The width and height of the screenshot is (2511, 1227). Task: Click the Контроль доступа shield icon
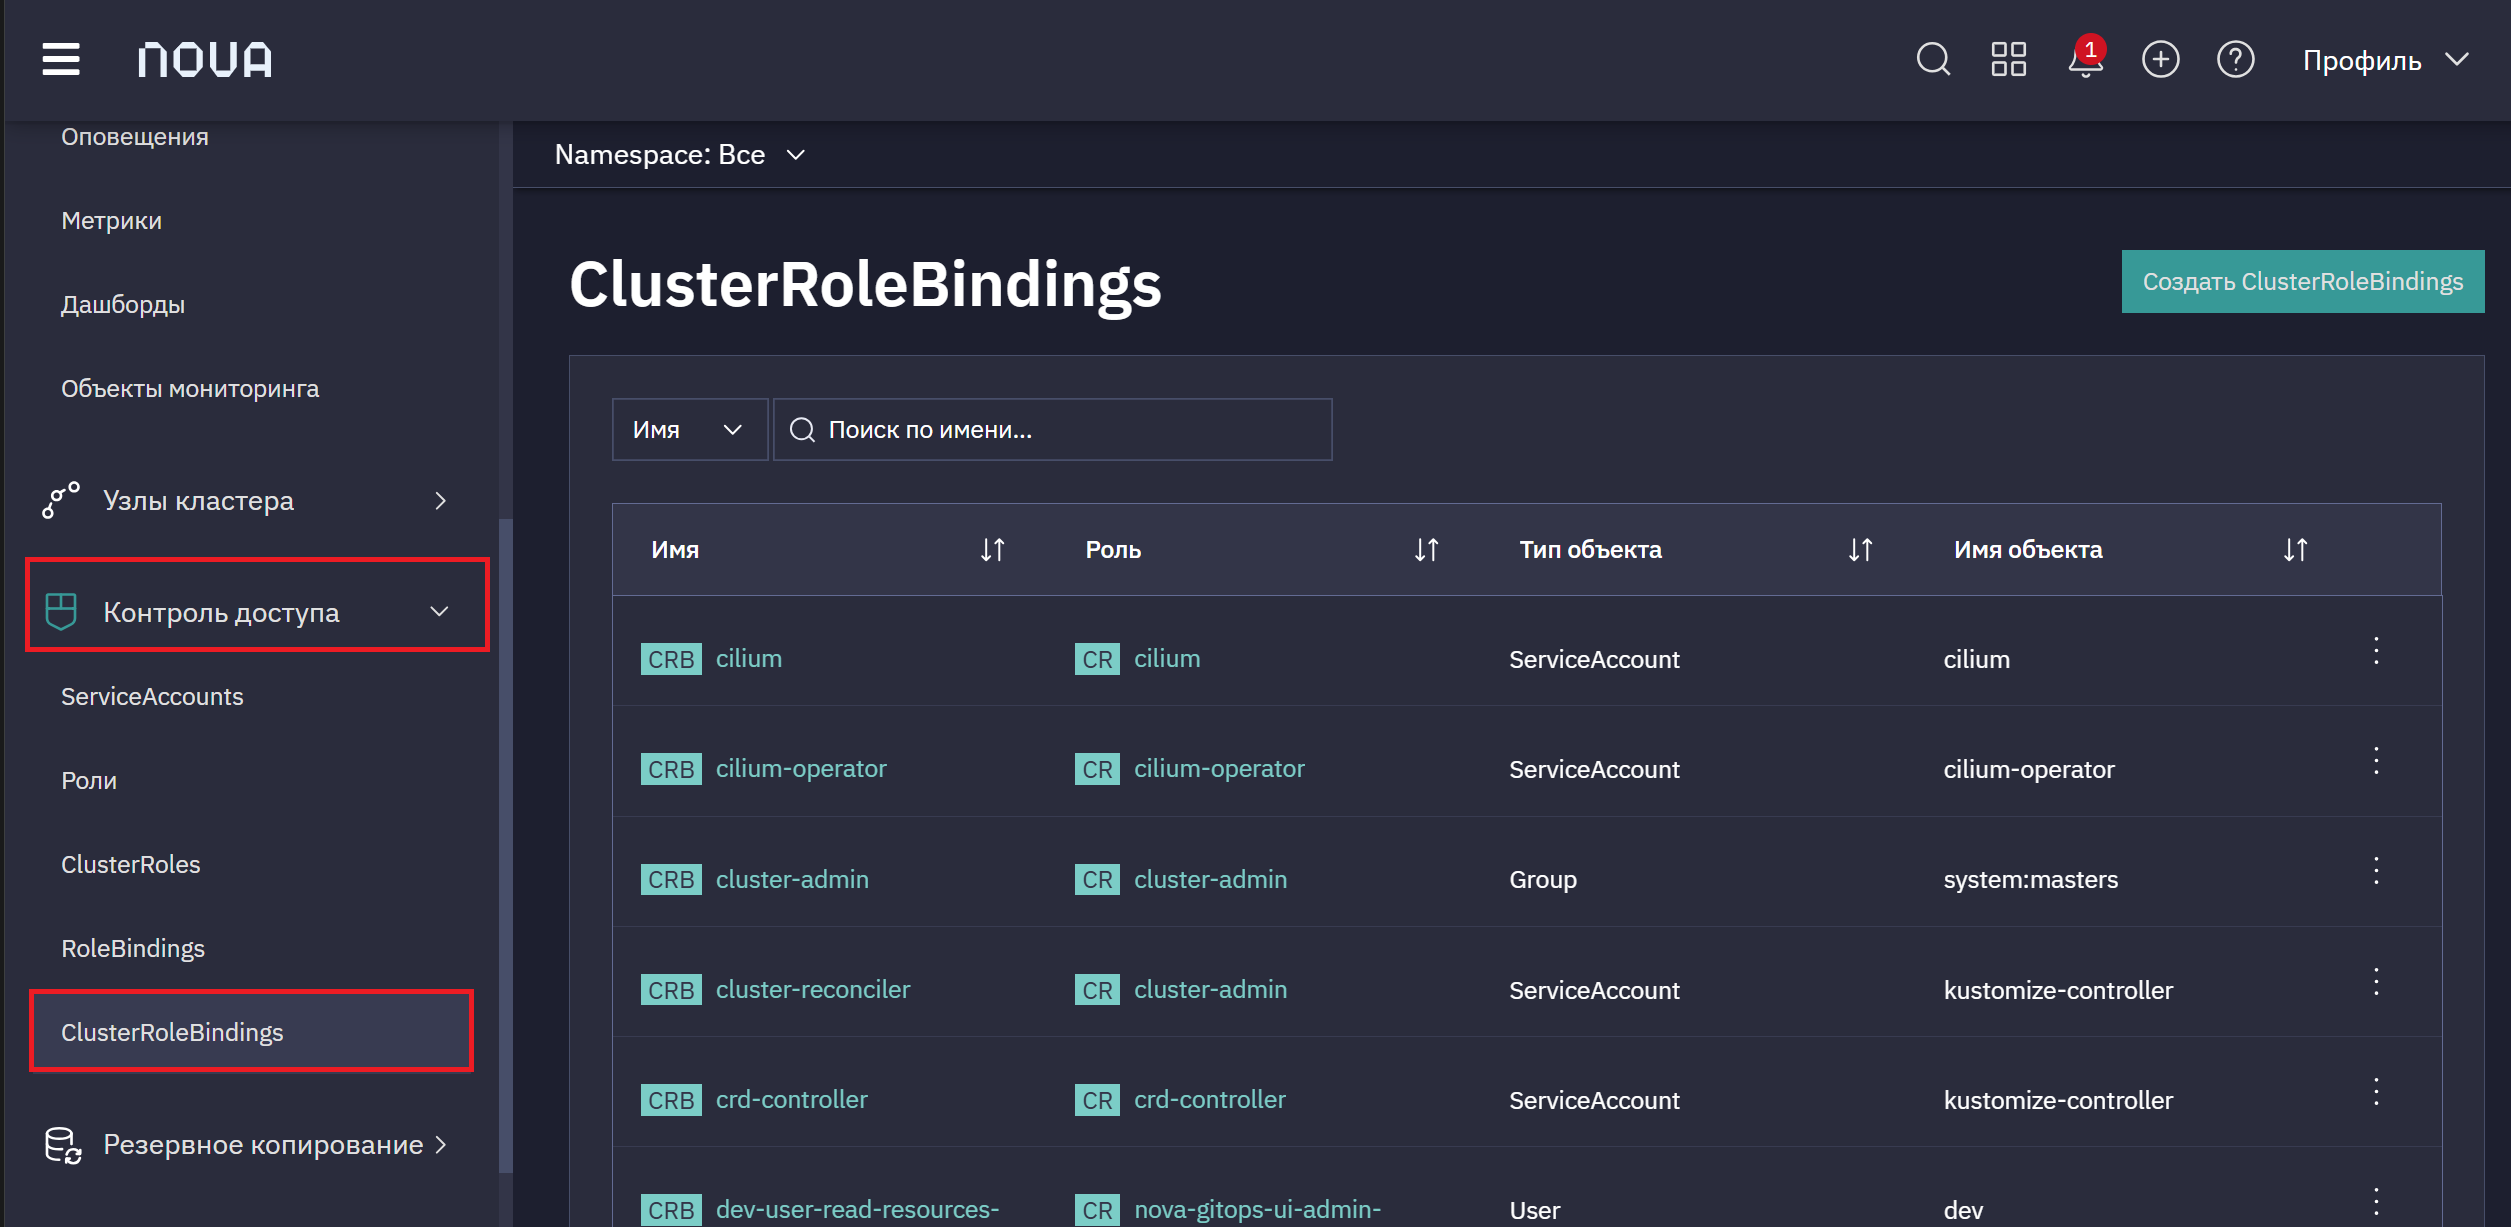(x=61, y=612)
